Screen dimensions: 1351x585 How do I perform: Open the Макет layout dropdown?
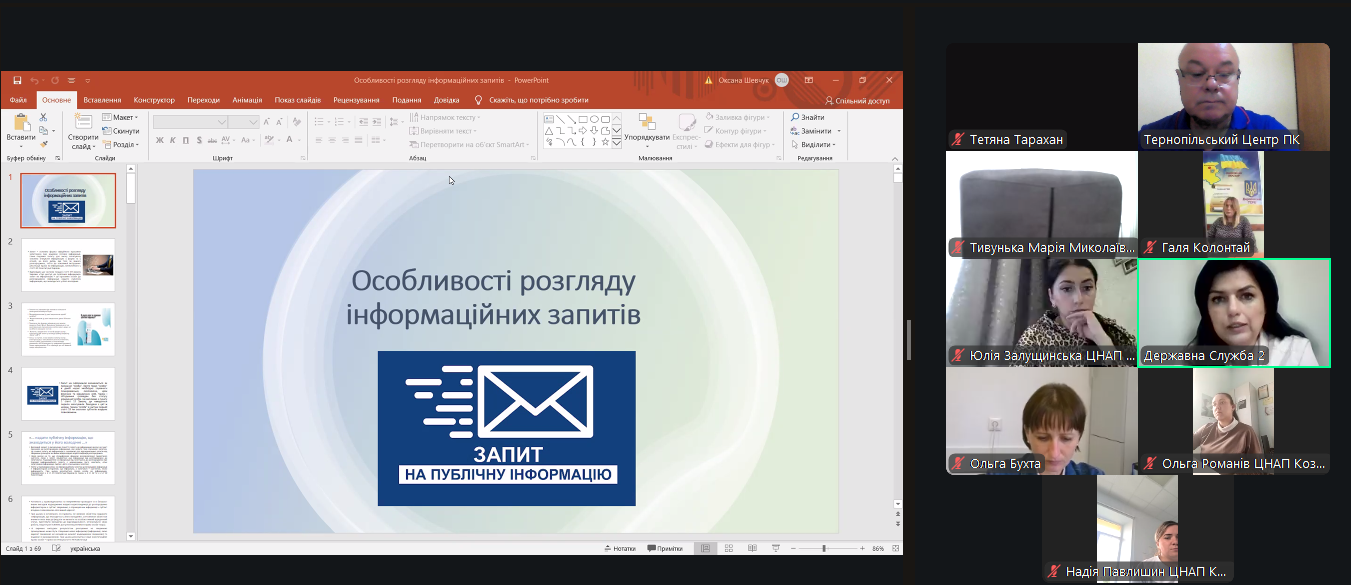click(123, 117)
